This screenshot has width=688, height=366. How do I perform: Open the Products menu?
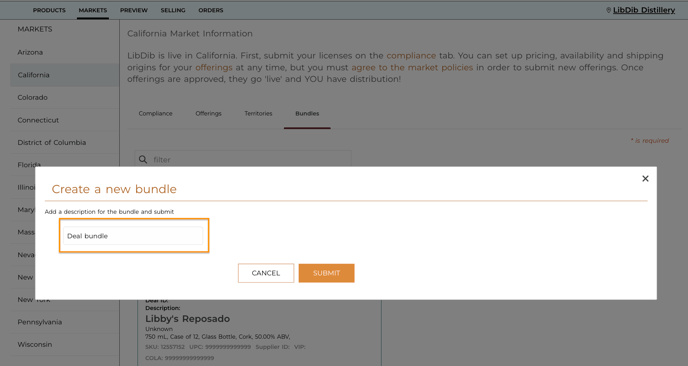pos(49,10)
